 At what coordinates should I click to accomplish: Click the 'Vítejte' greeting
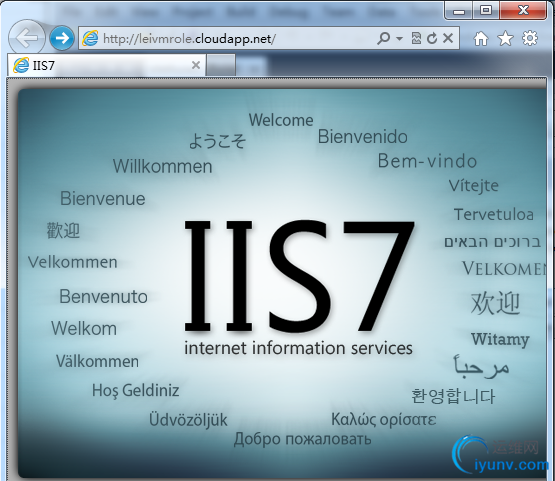(x=474, y=186)
